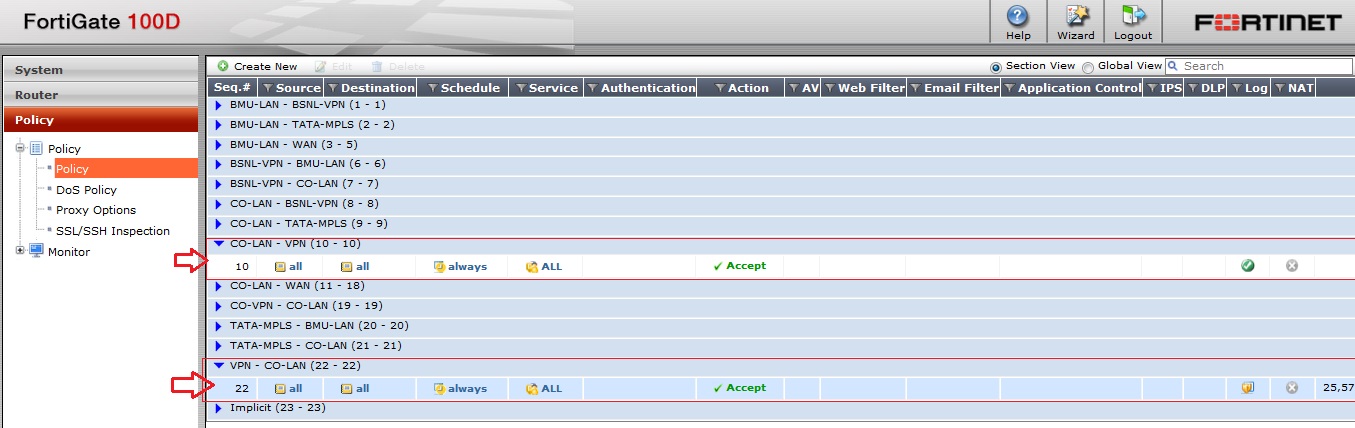
Task: Click the ALL service icon in policy 10
Action: [532, 267]
